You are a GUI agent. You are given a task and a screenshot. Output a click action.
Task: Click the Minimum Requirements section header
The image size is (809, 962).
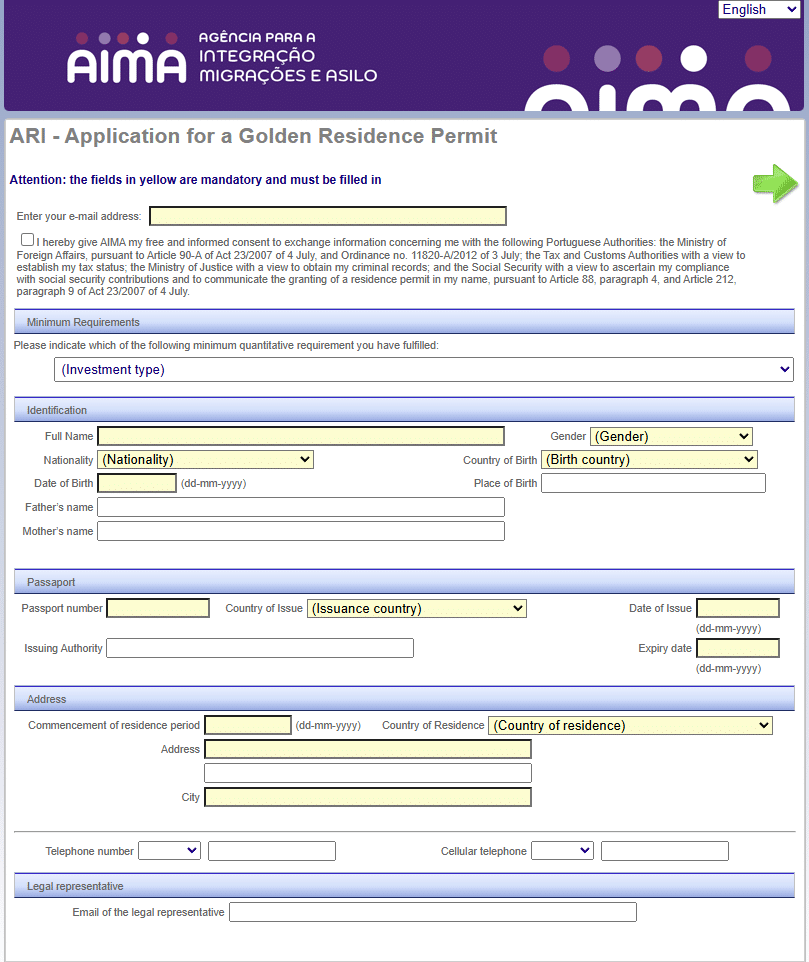tap(404, 322)
